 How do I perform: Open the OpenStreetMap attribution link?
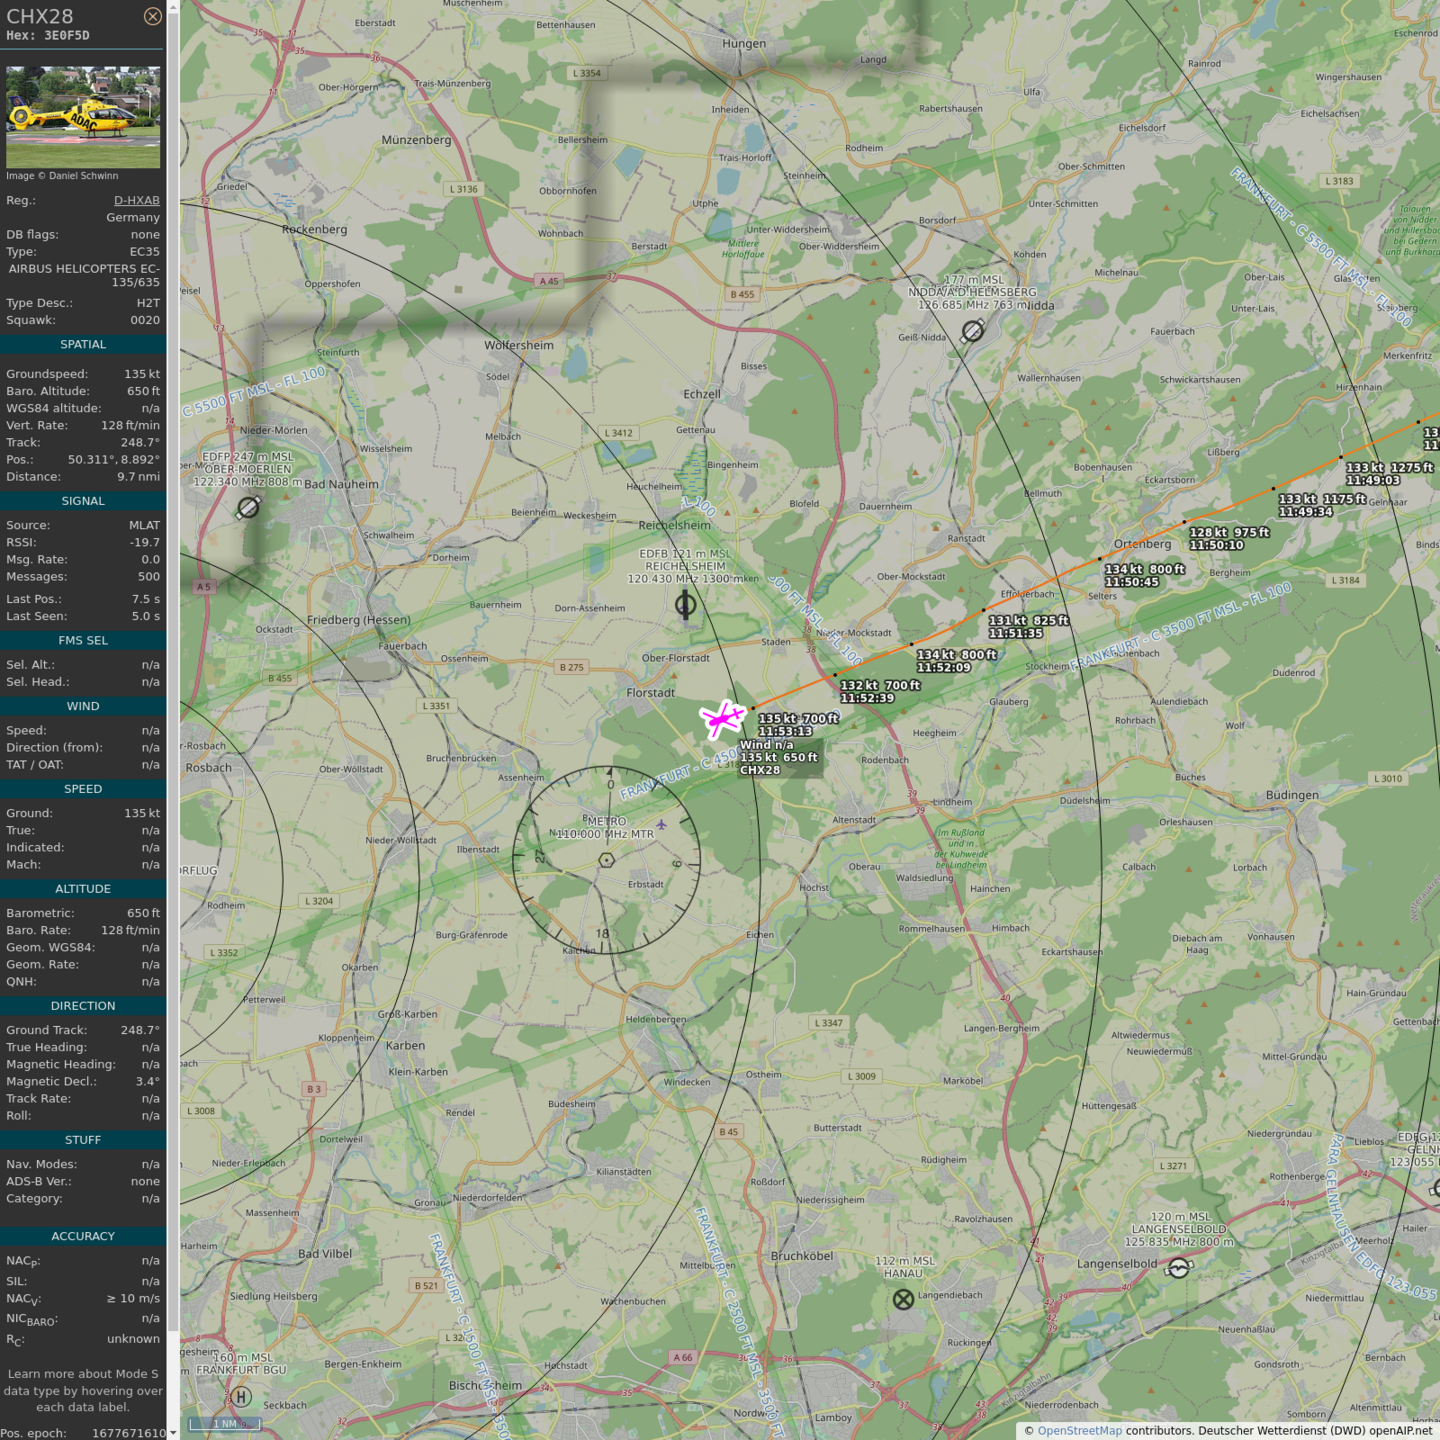pyautogui.click(x=1079, y=1430)
